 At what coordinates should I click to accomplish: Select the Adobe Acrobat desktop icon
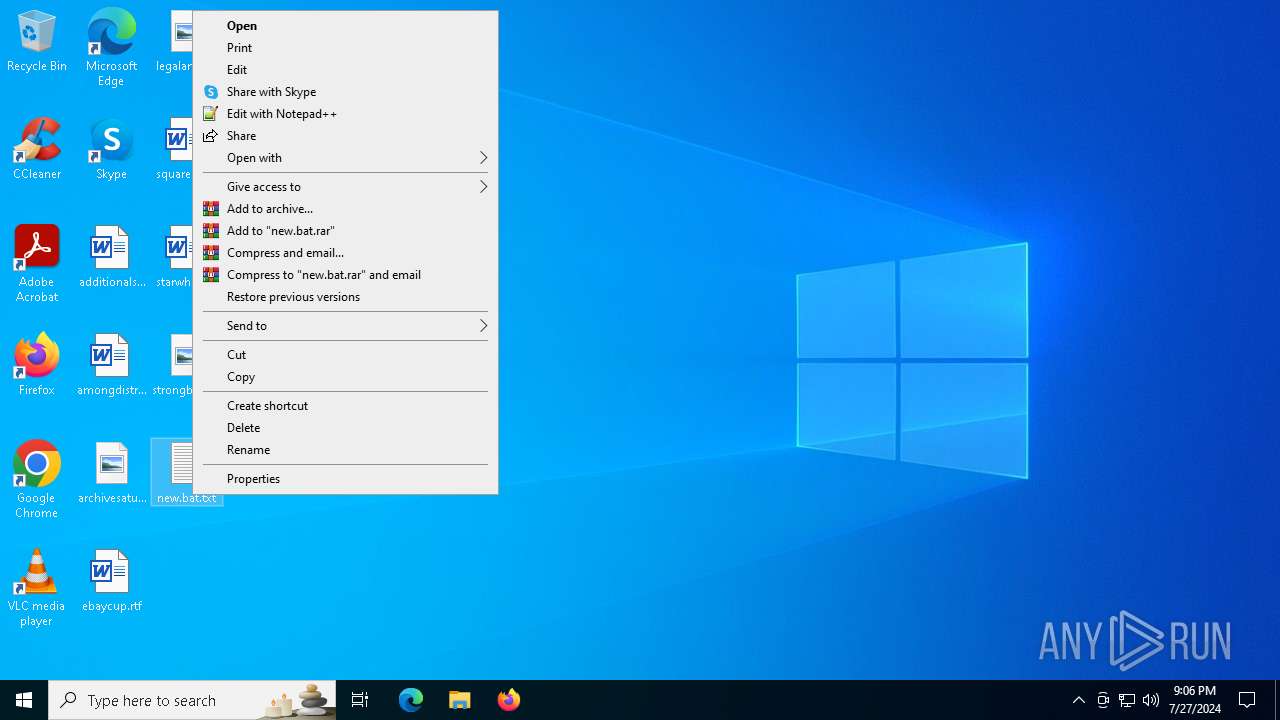[37, 264]
